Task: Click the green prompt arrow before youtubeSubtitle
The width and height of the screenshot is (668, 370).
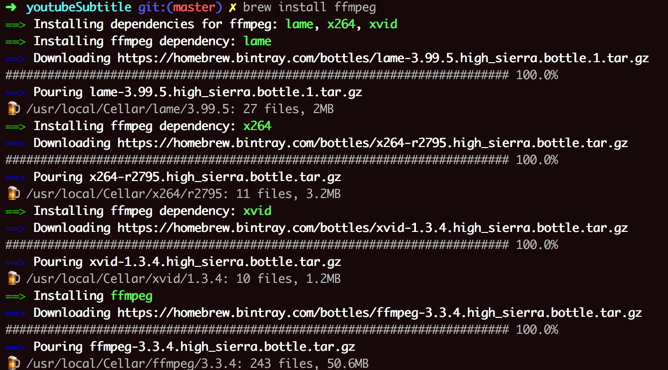Action: coord(11,7)
